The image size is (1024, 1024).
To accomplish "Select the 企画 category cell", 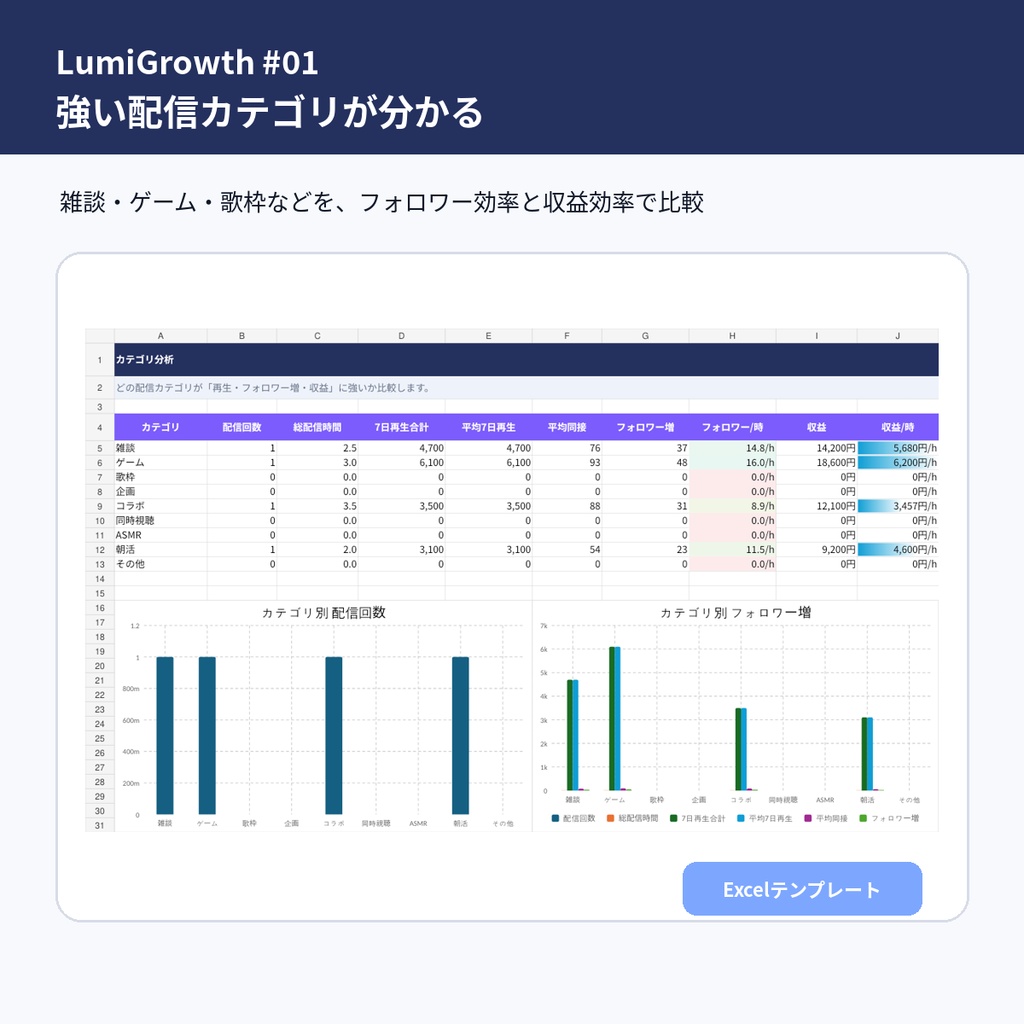I will 161,491.
